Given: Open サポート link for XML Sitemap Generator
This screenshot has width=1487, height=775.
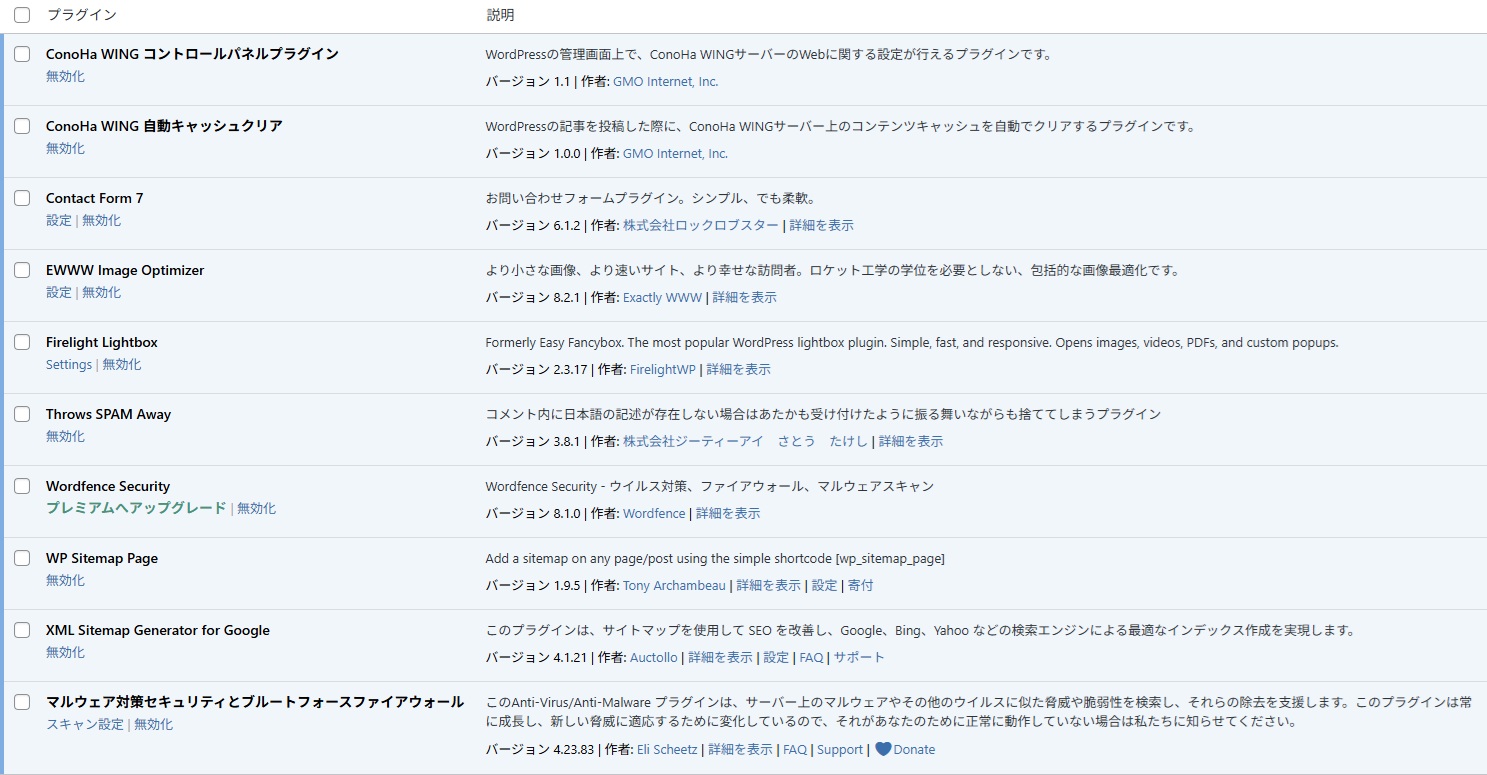Looking at the screenshot, I should (859, 658).
